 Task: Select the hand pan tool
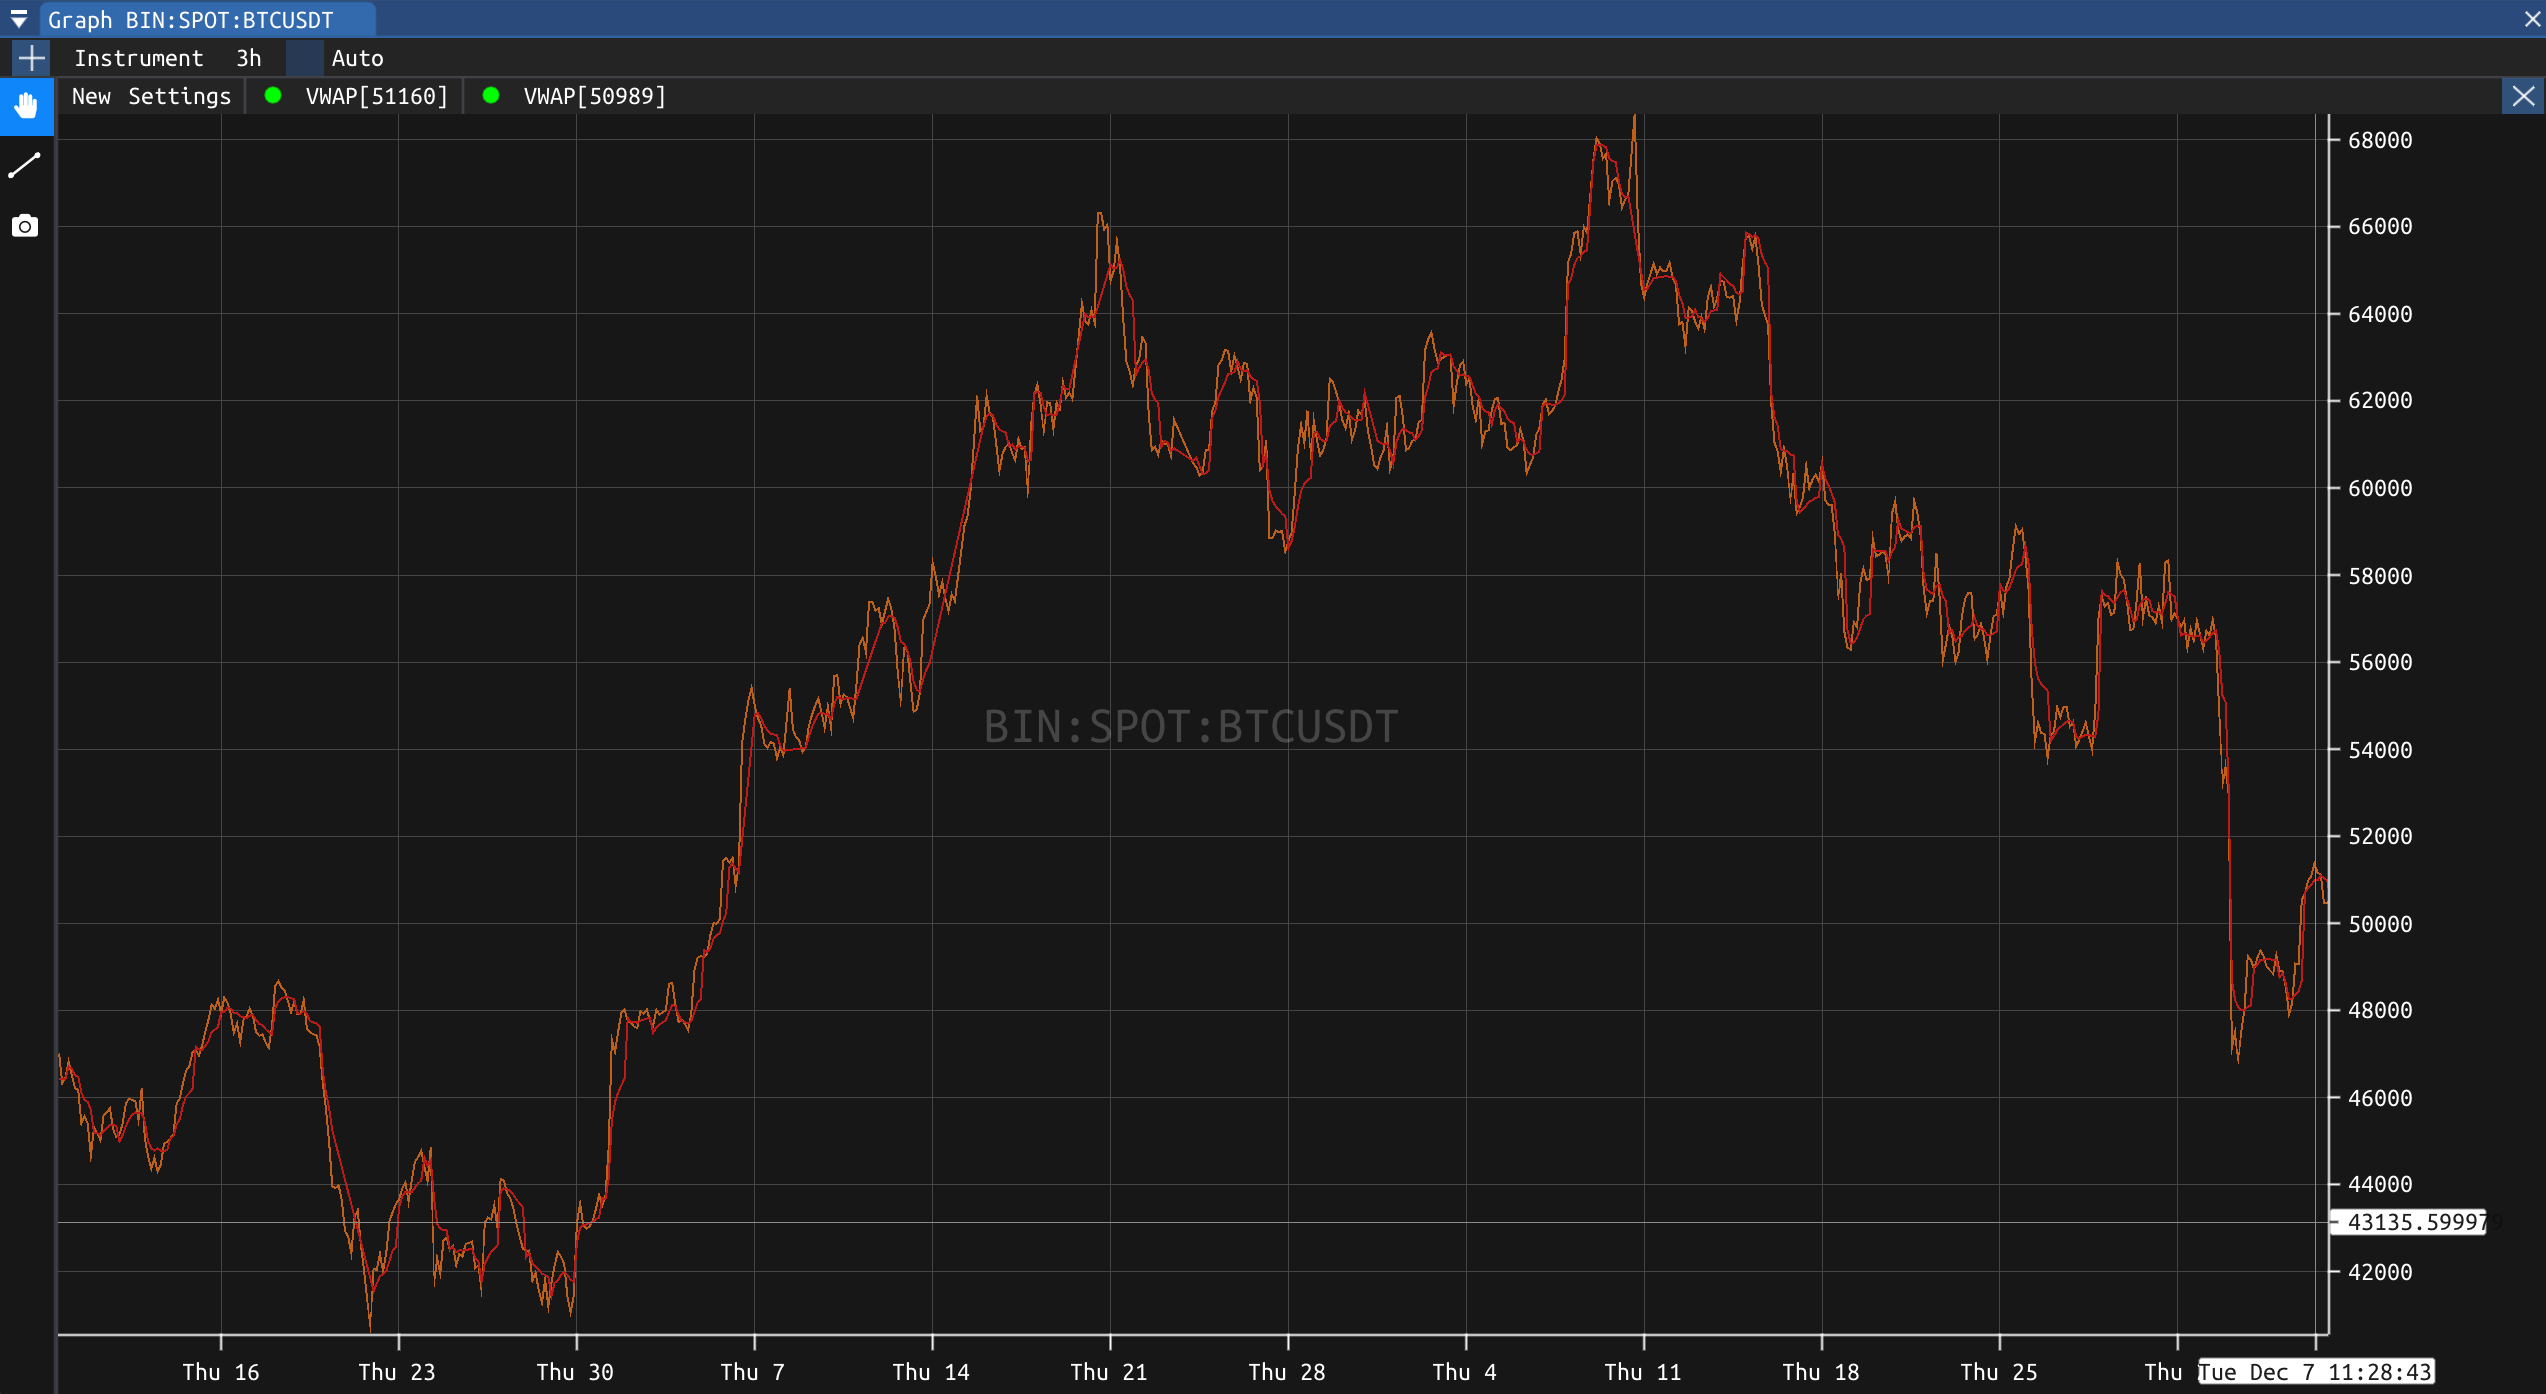(x=26, y=105)
